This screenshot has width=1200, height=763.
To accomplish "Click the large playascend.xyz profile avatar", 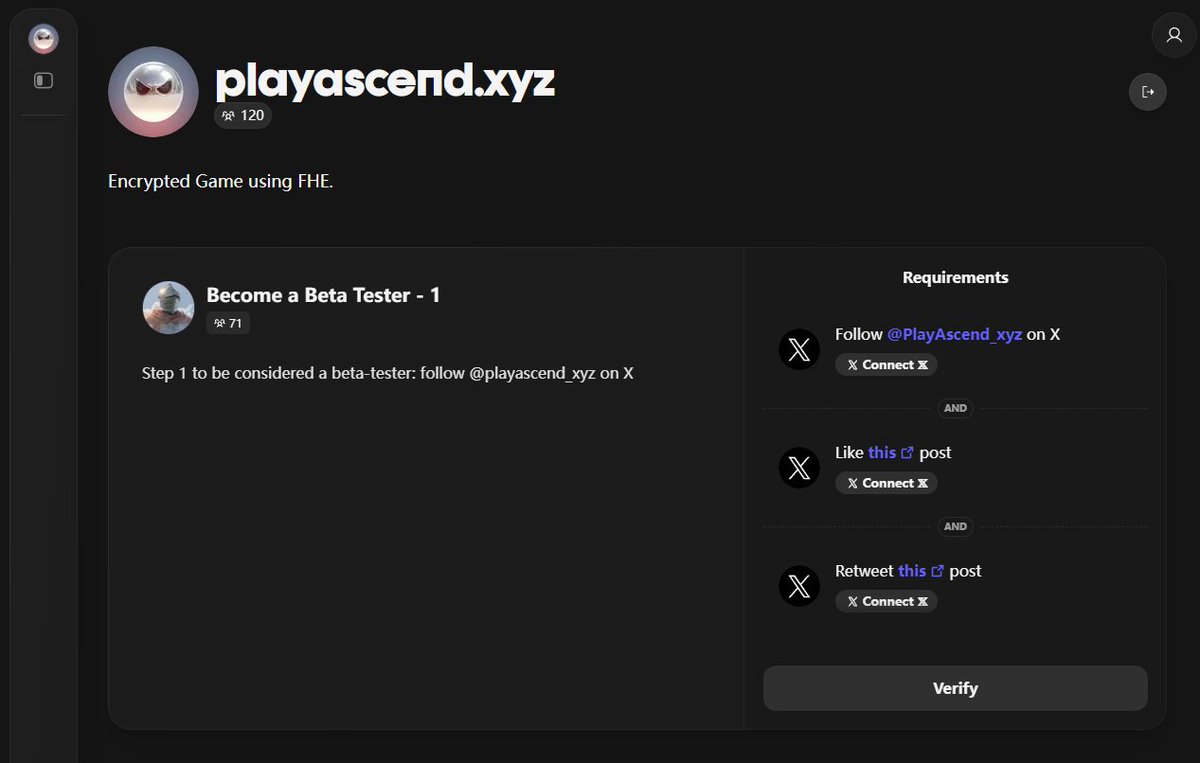I will (x=153, y=91).
